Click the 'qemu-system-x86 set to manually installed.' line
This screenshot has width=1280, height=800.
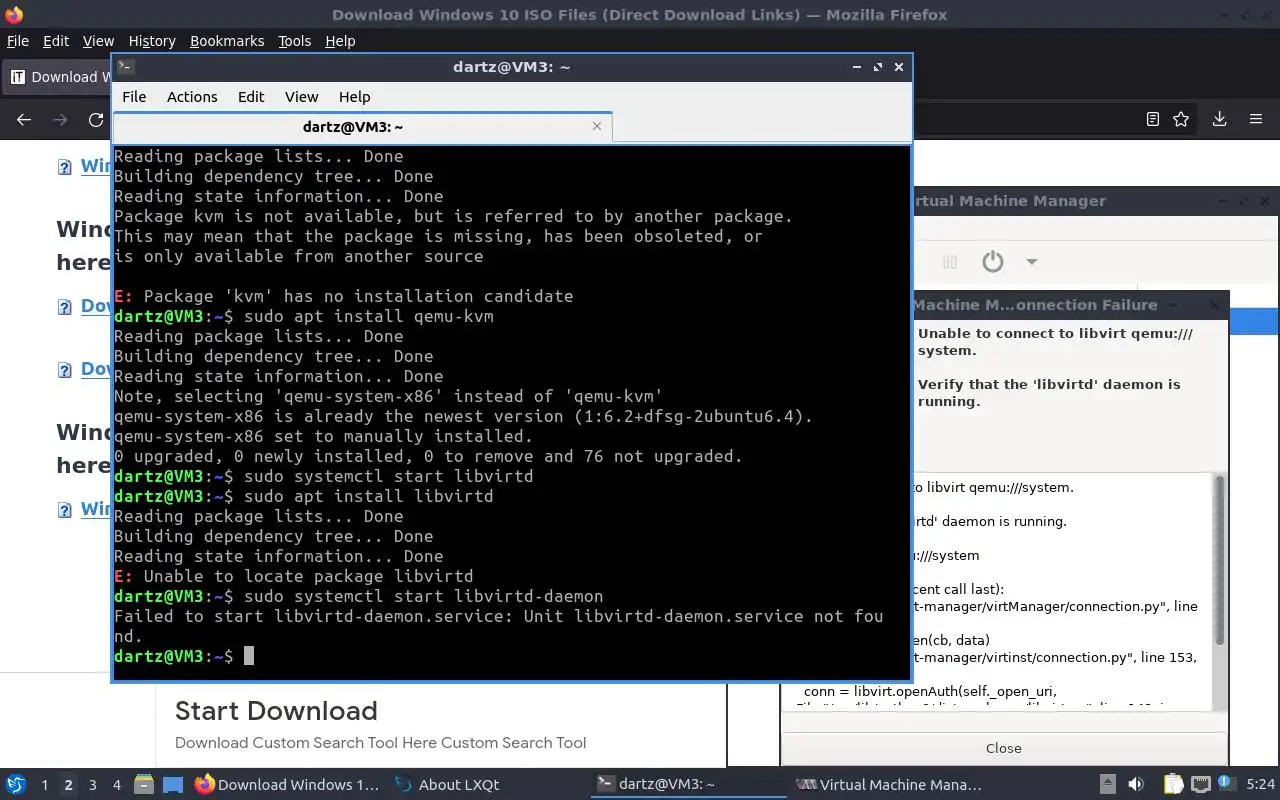pyautogui.click(x=324, y=436)
